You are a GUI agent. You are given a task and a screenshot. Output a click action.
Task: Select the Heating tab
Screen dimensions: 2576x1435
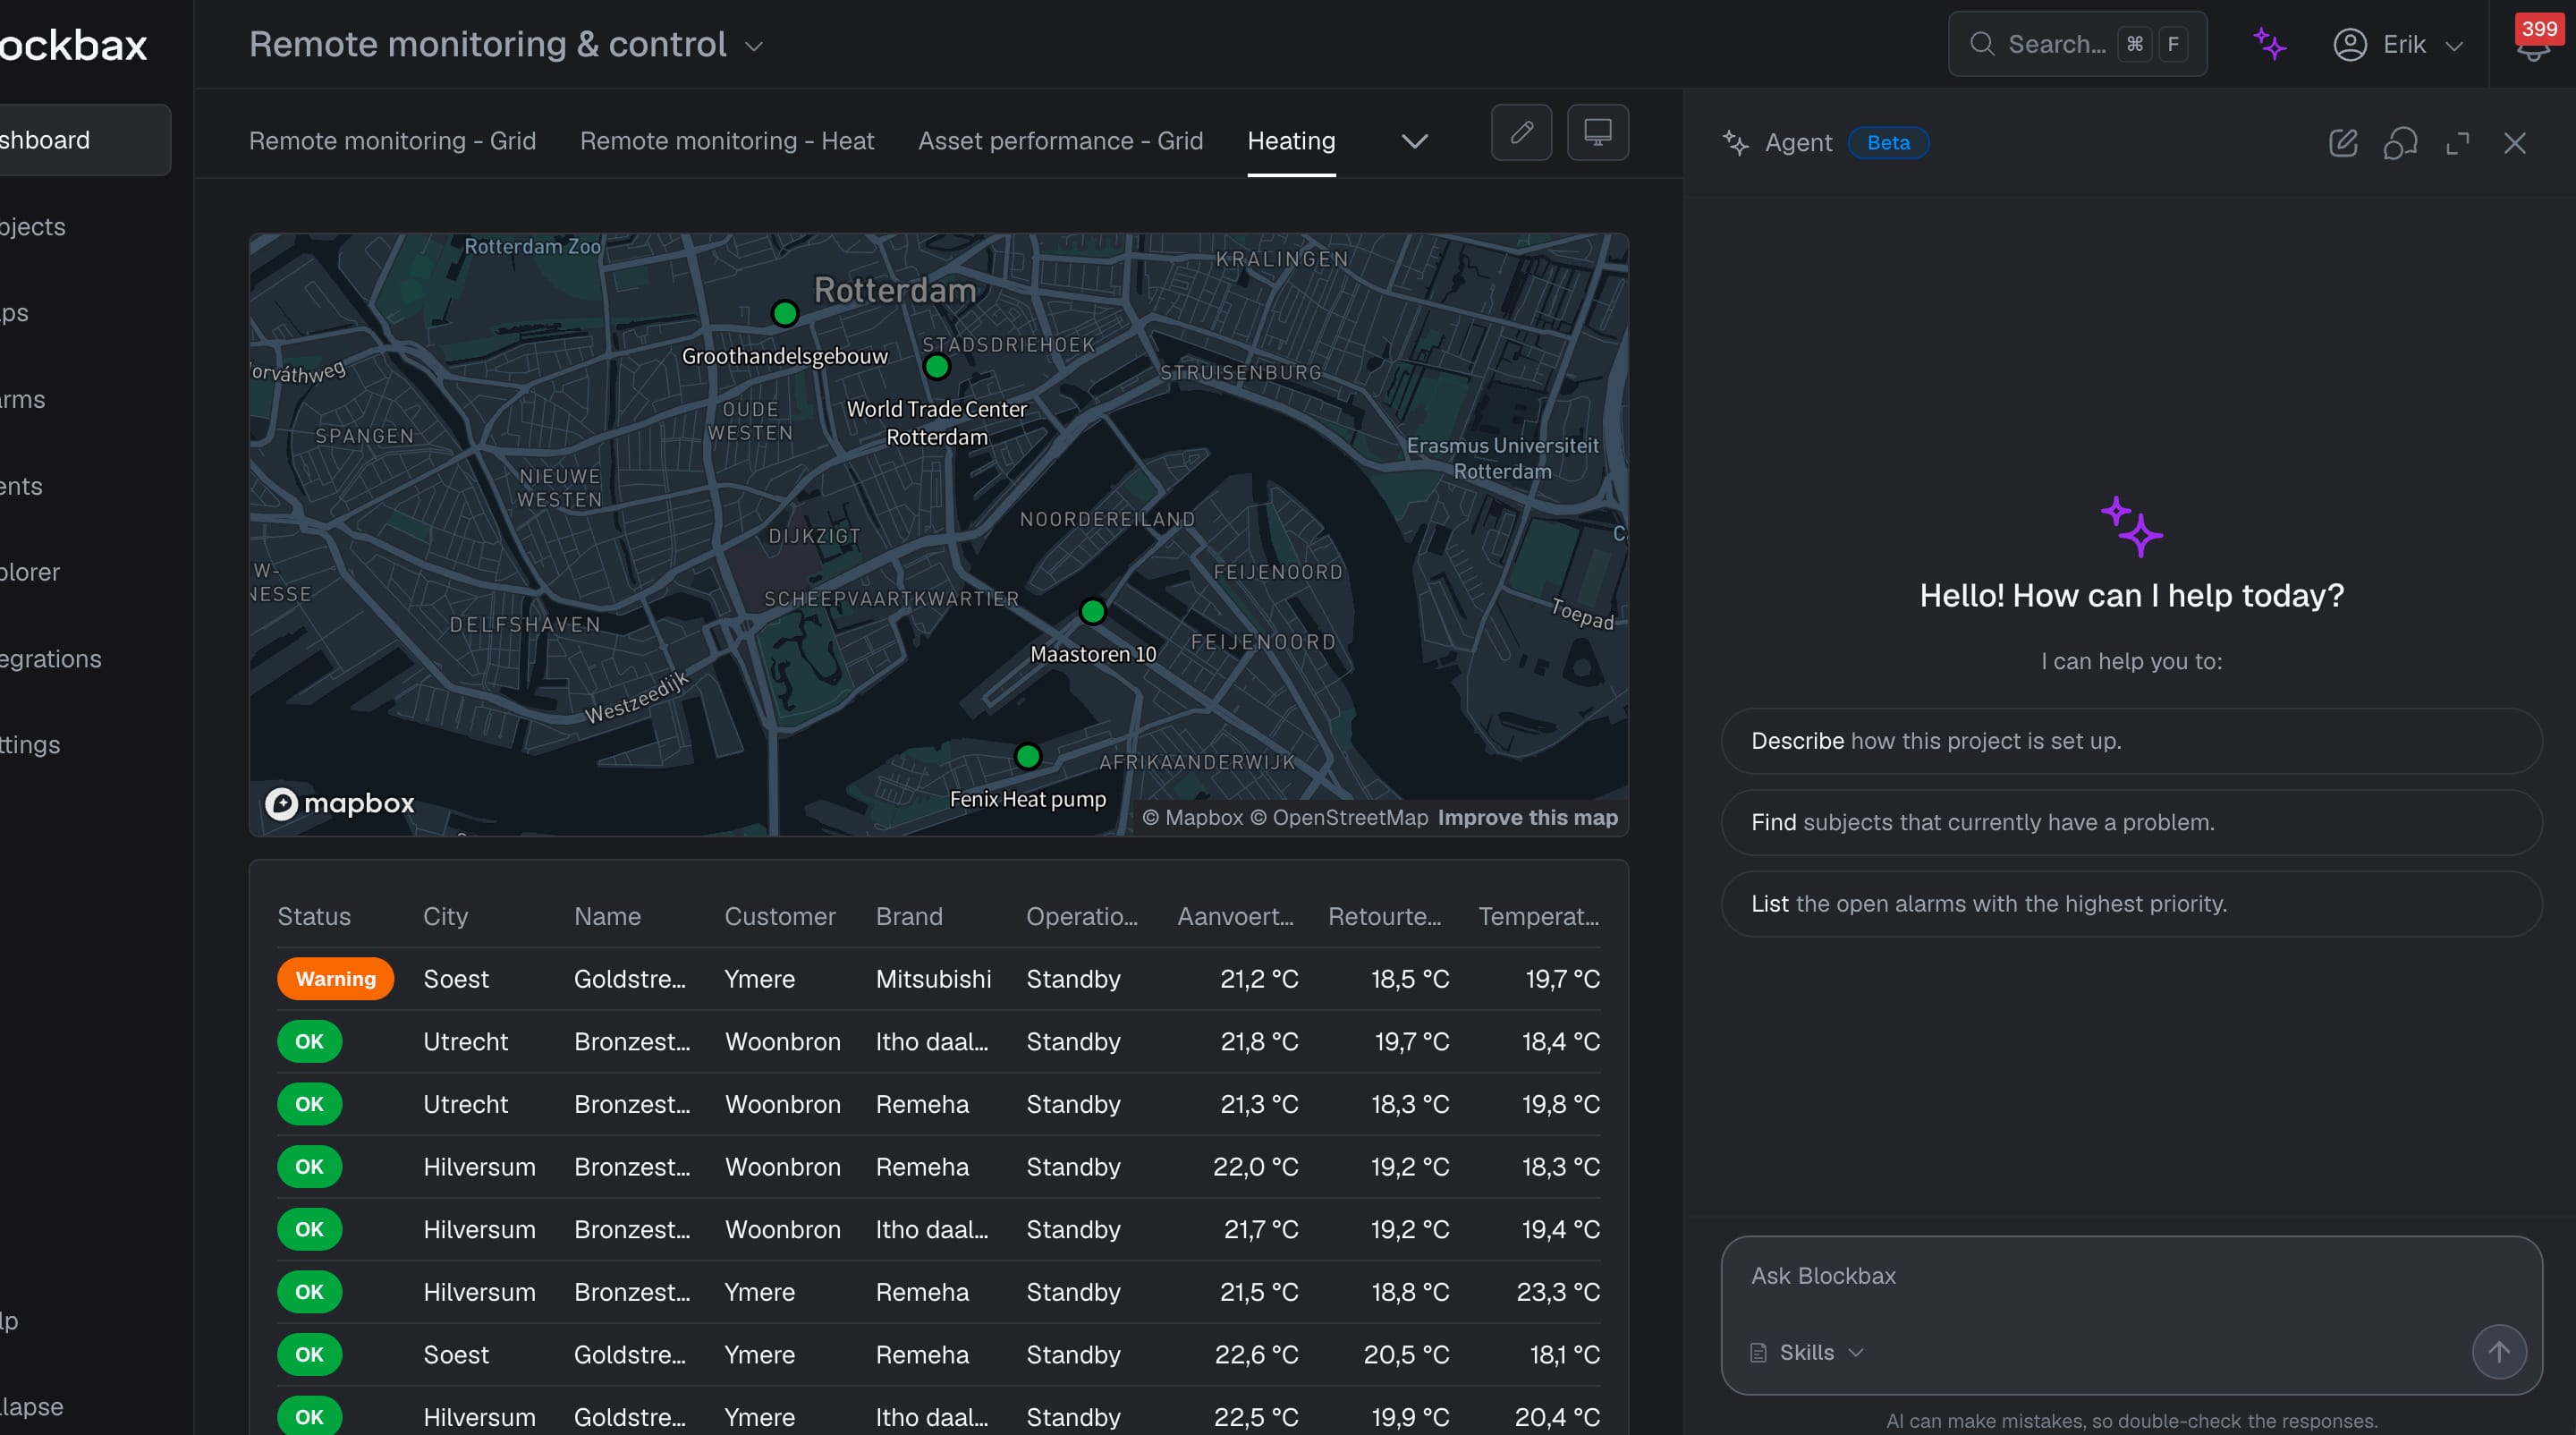click(x=1291, y=141)
